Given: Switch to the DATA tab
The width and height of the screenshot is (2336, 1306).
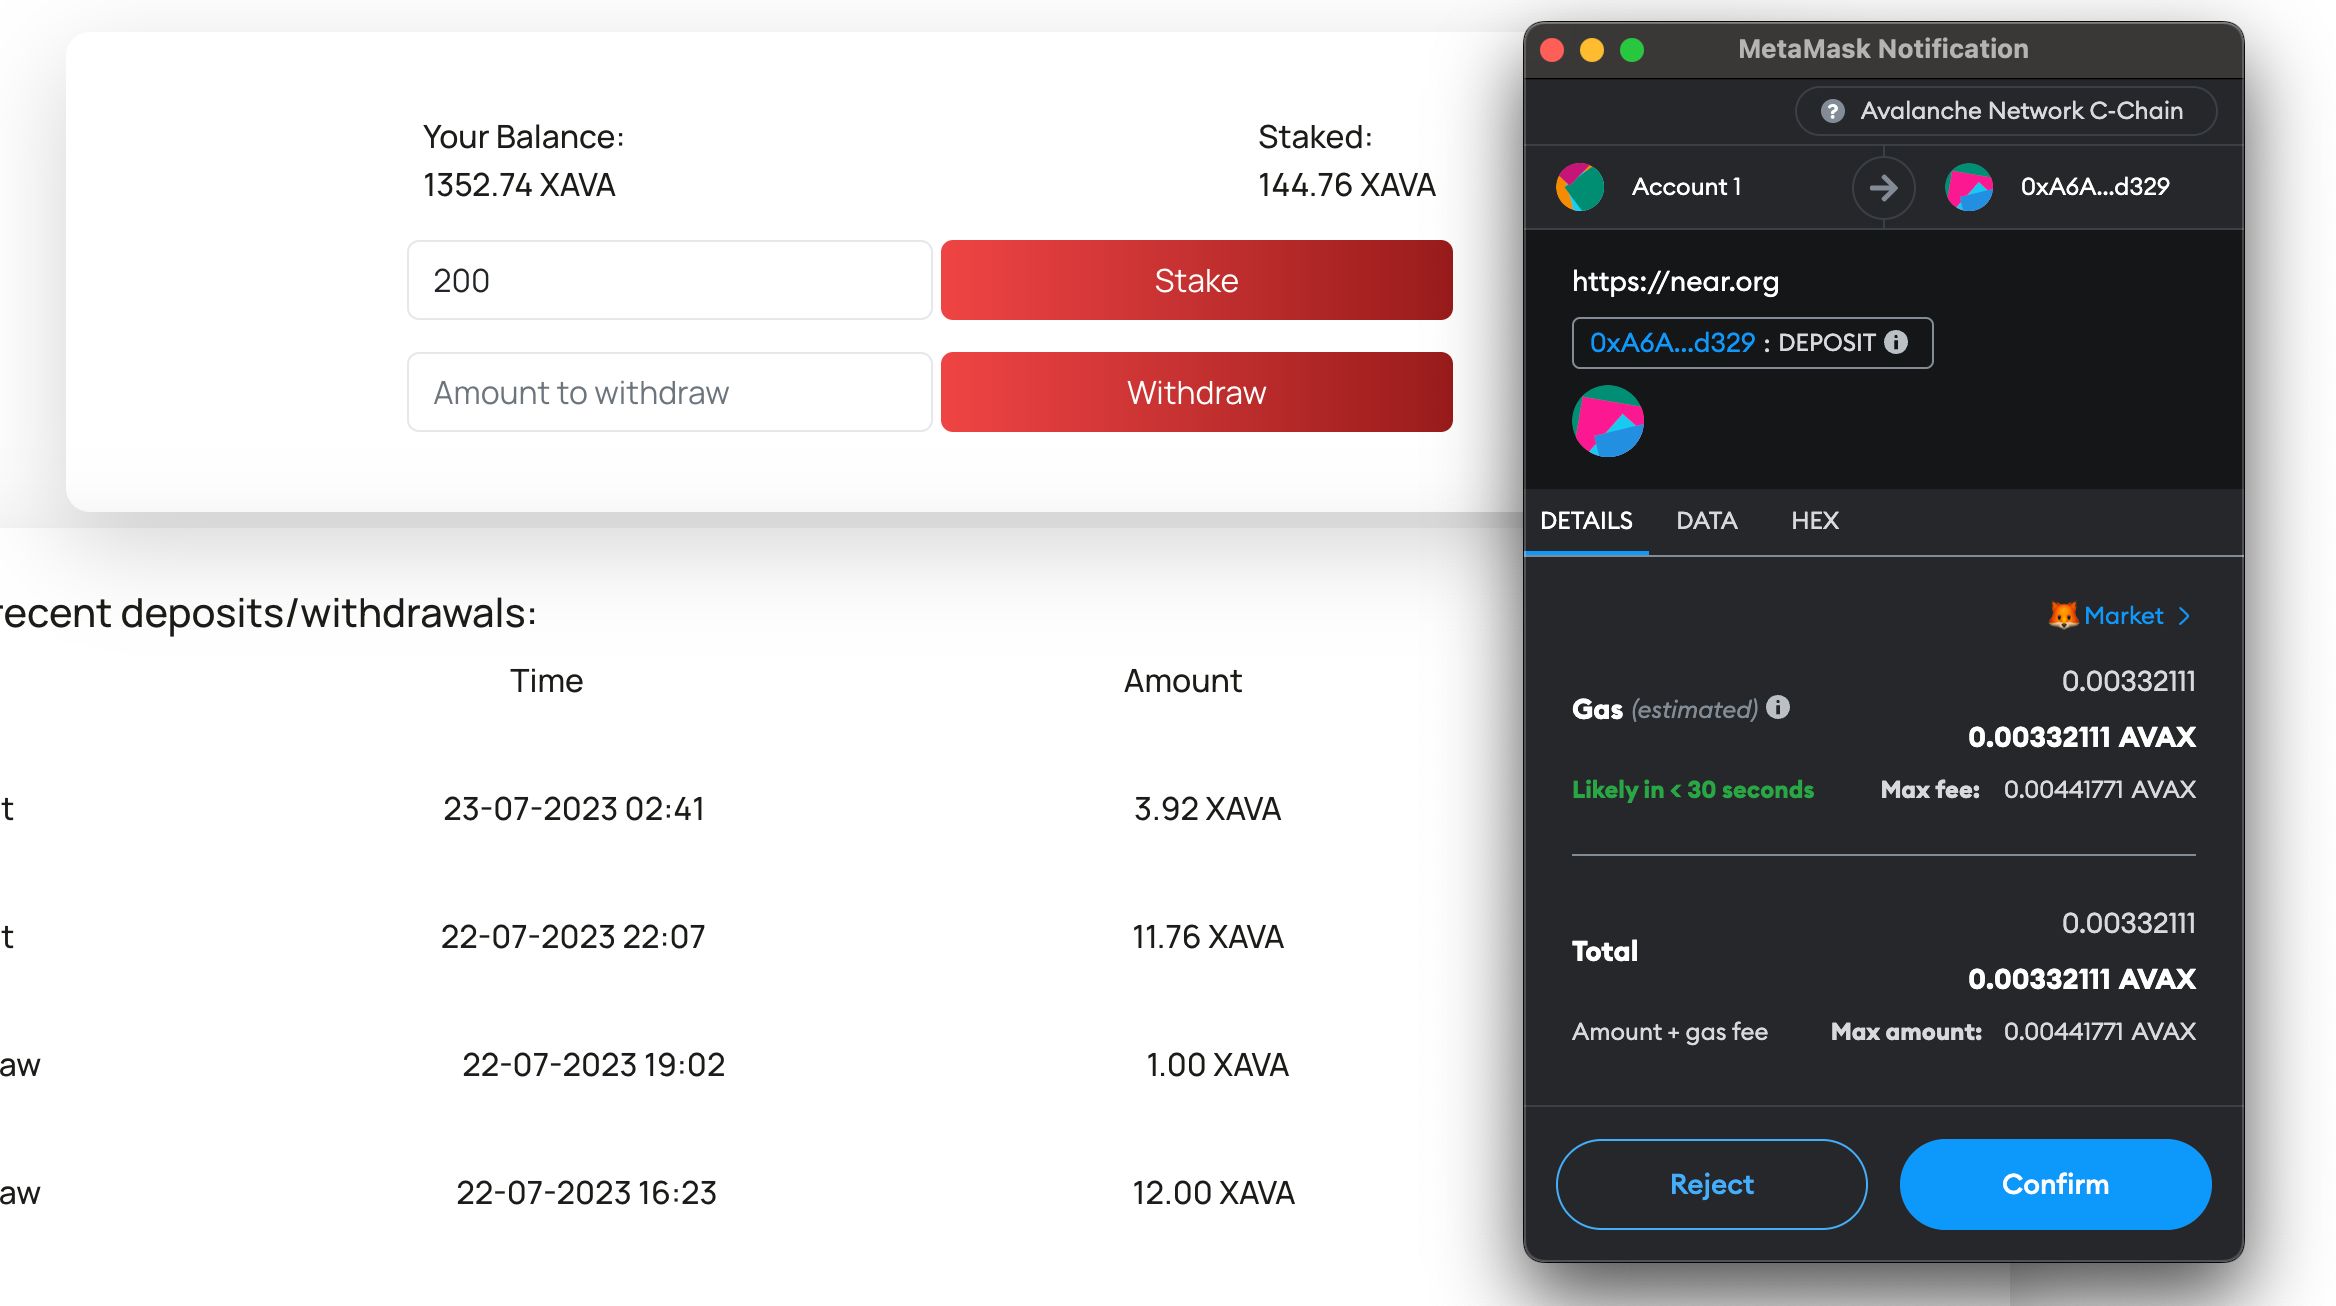Looking at the screenshot, I should [x=1707, y=521].
